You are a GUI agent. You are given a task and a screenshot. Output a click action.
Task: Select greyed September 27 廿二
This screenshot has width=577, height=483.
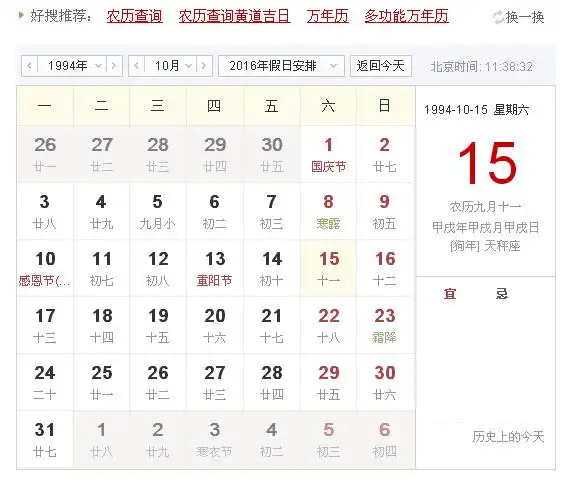click(x=102, y=155)
